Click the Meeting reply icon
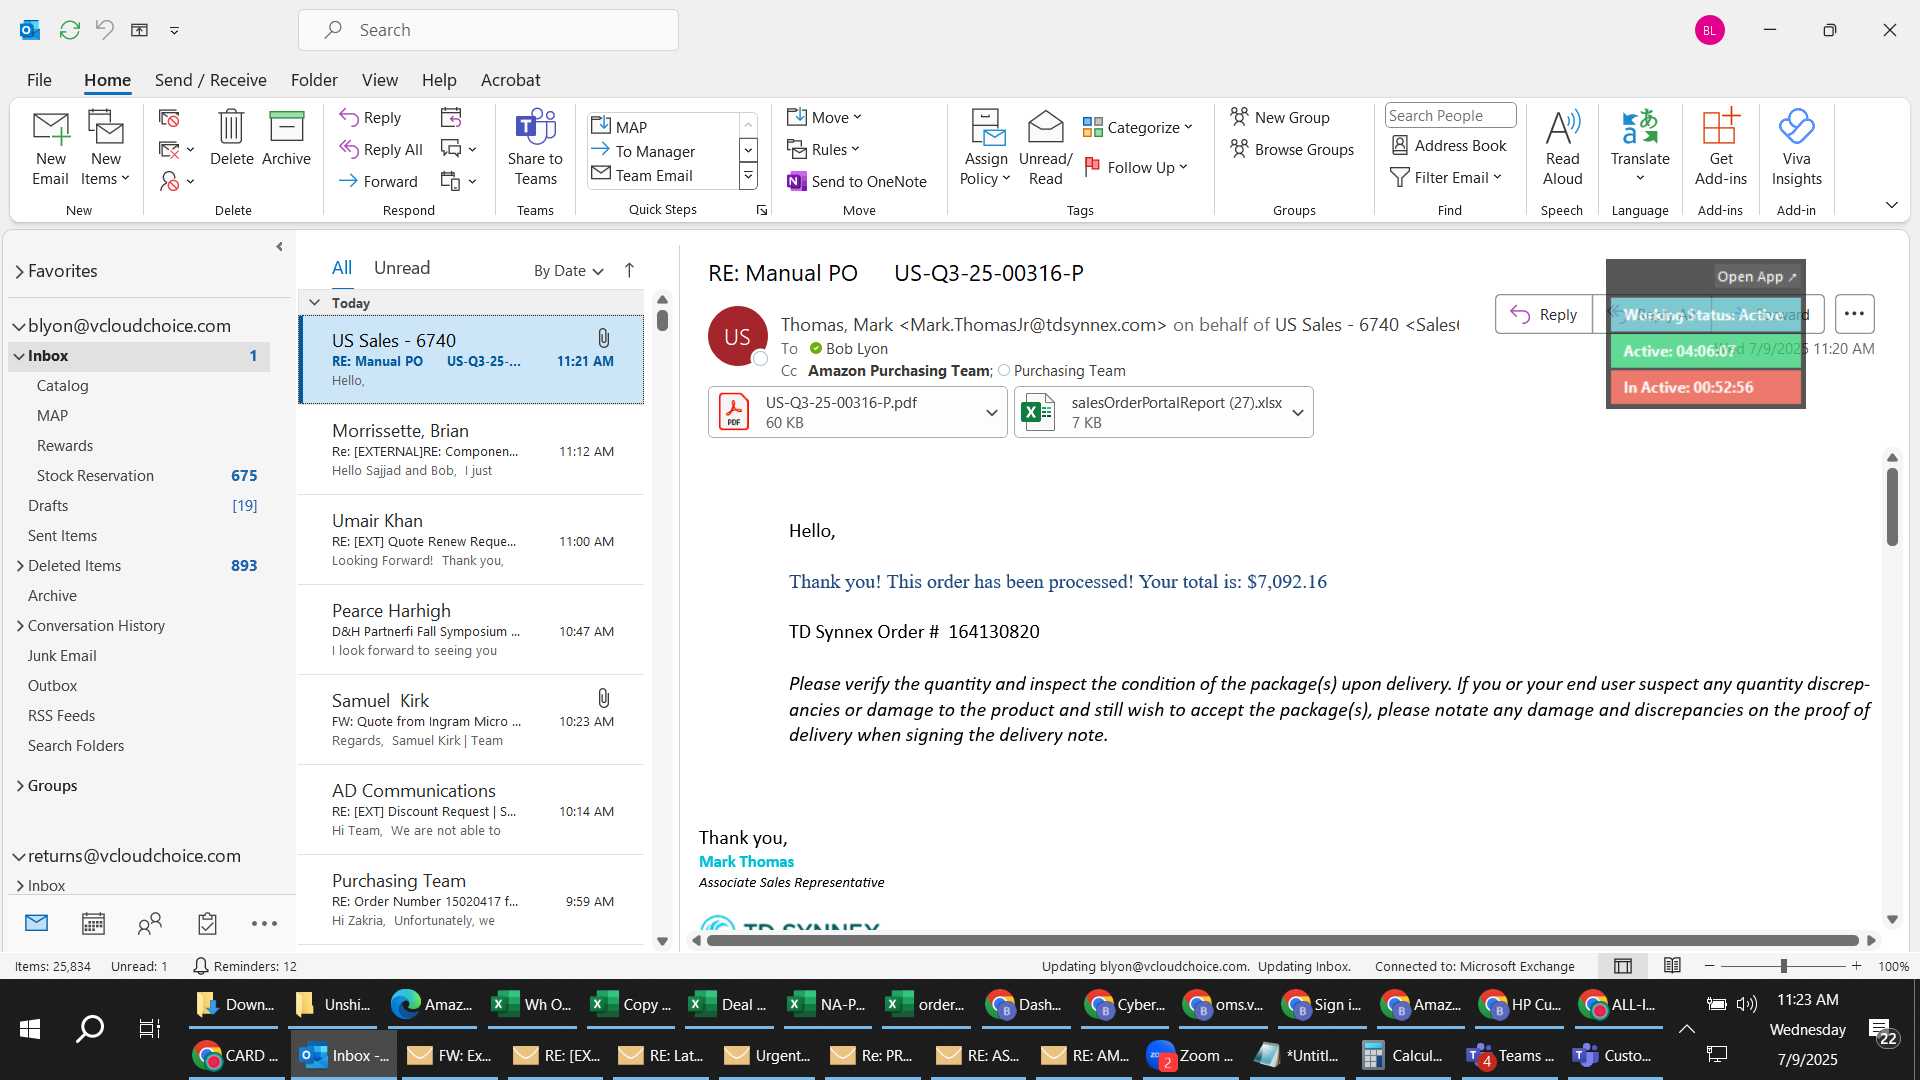This screenshot has width=1920, height=1080. pos(451,117)
